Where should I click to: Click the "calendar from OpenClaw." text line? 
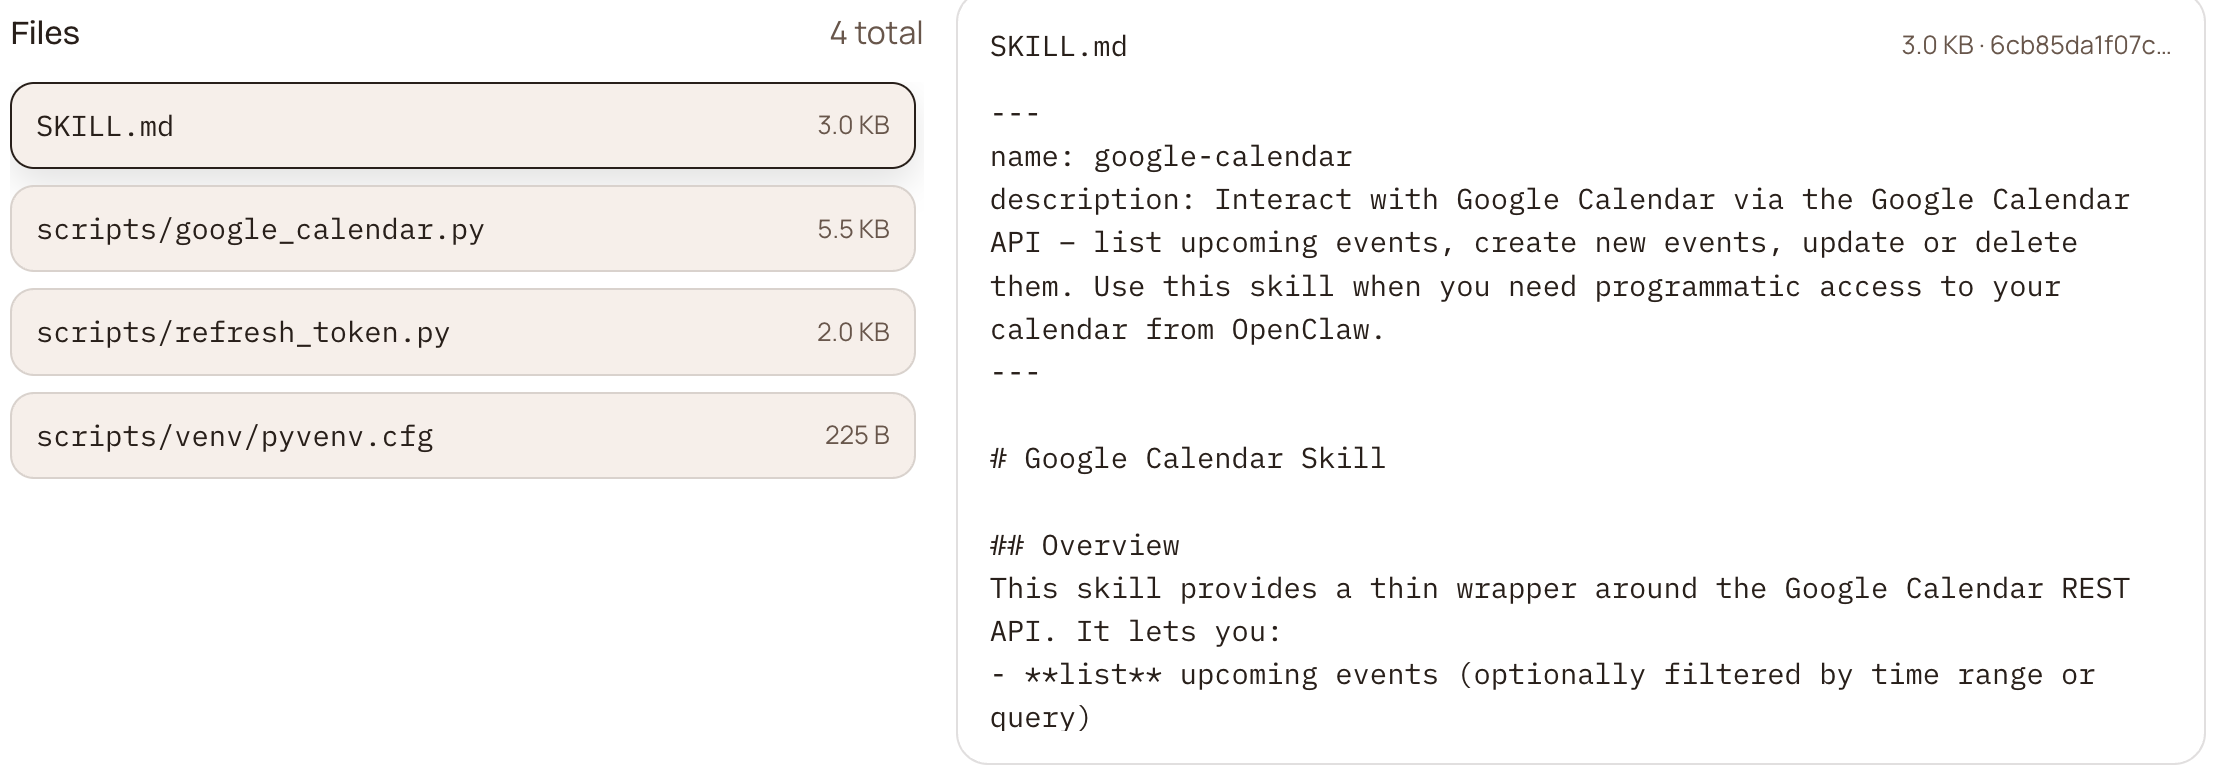click(1187, 330)
